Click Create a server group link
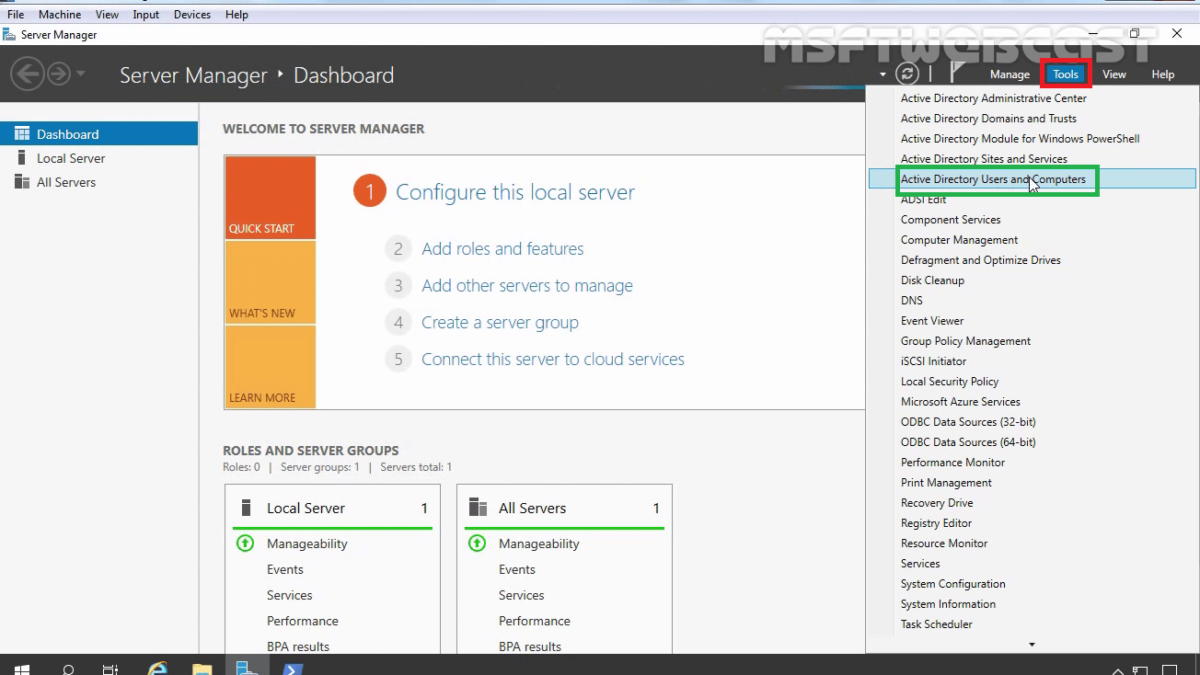 (x=500, y=323)
